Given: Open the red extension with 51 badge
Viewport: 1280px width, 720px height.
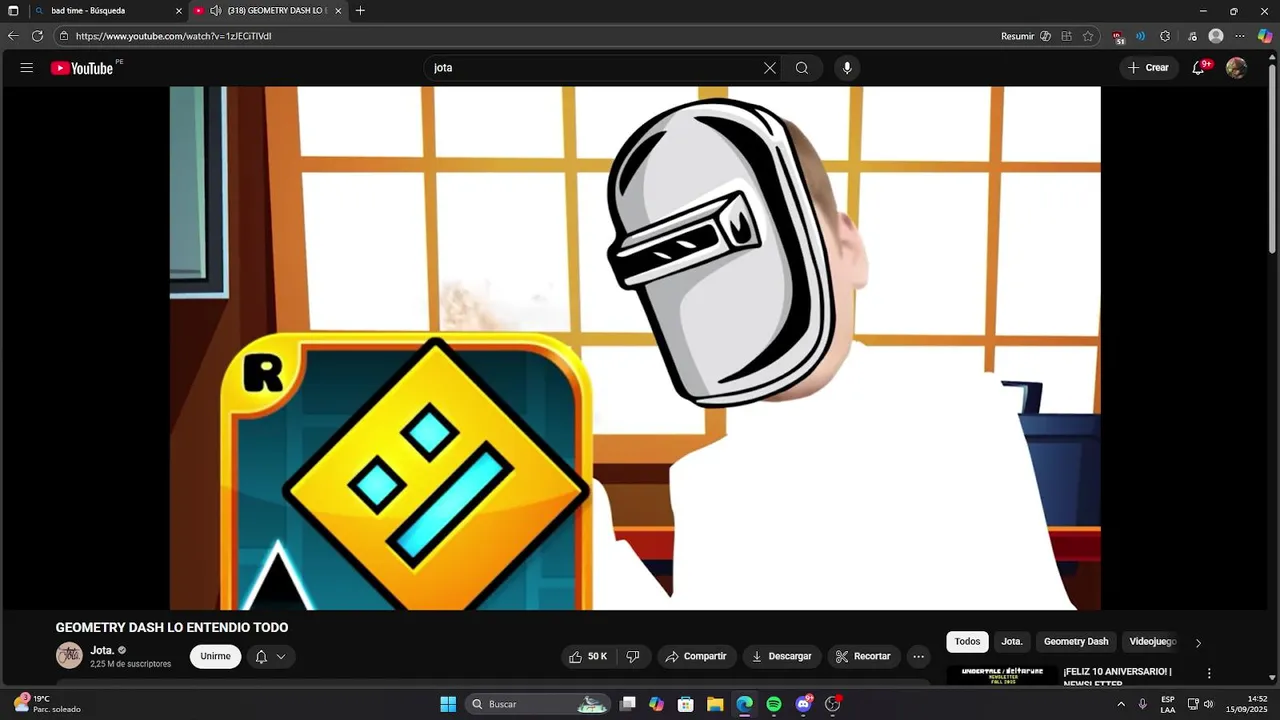Looking at the screenshot, I should pos(1118,37).
